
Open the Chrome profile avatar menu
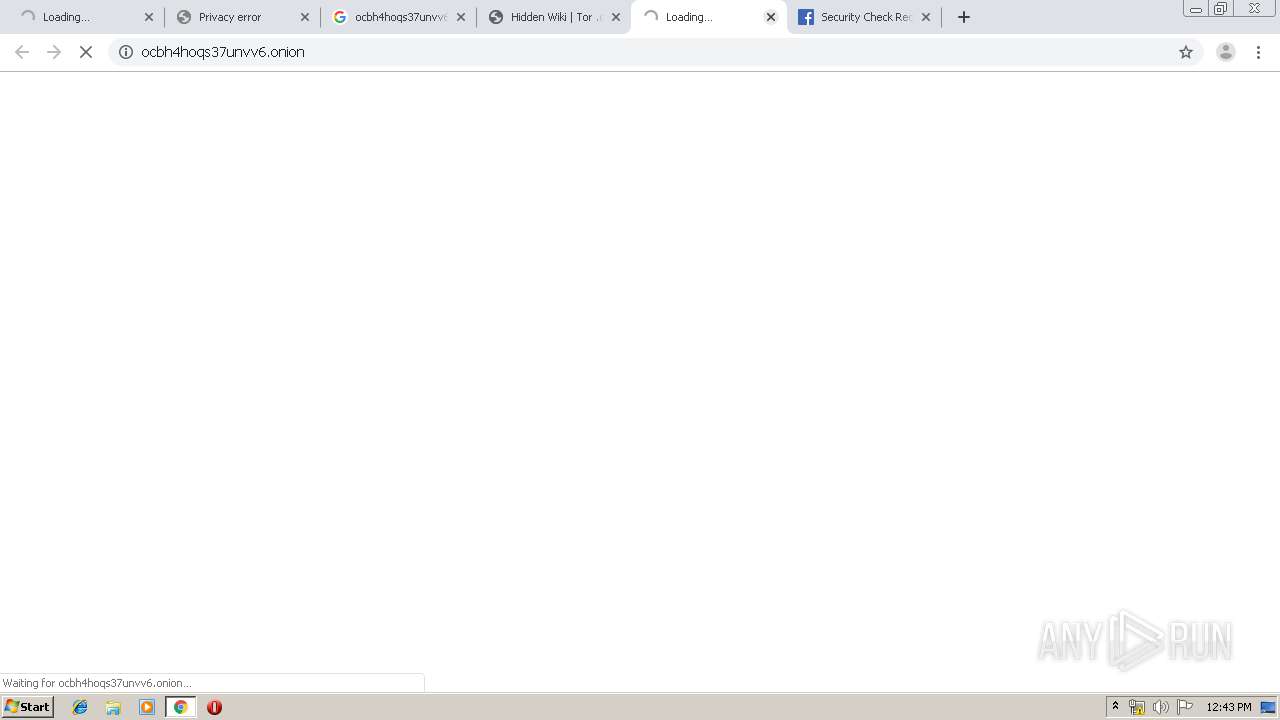coord(1226,52)
